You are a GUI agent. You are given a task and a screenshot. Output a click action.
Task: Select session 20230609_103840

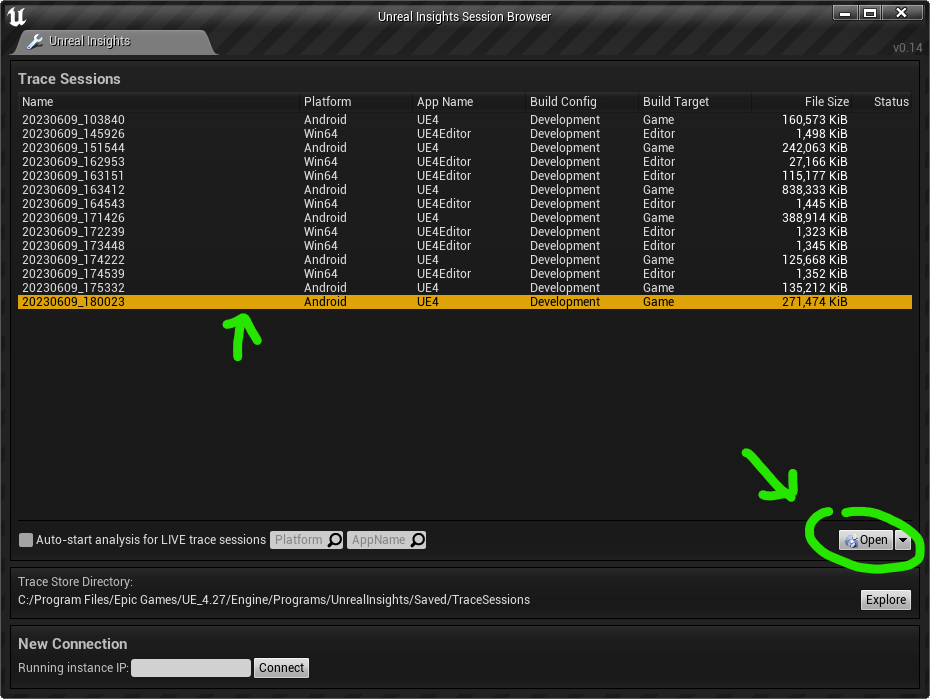pyautogui.click(x=465, y=120)
